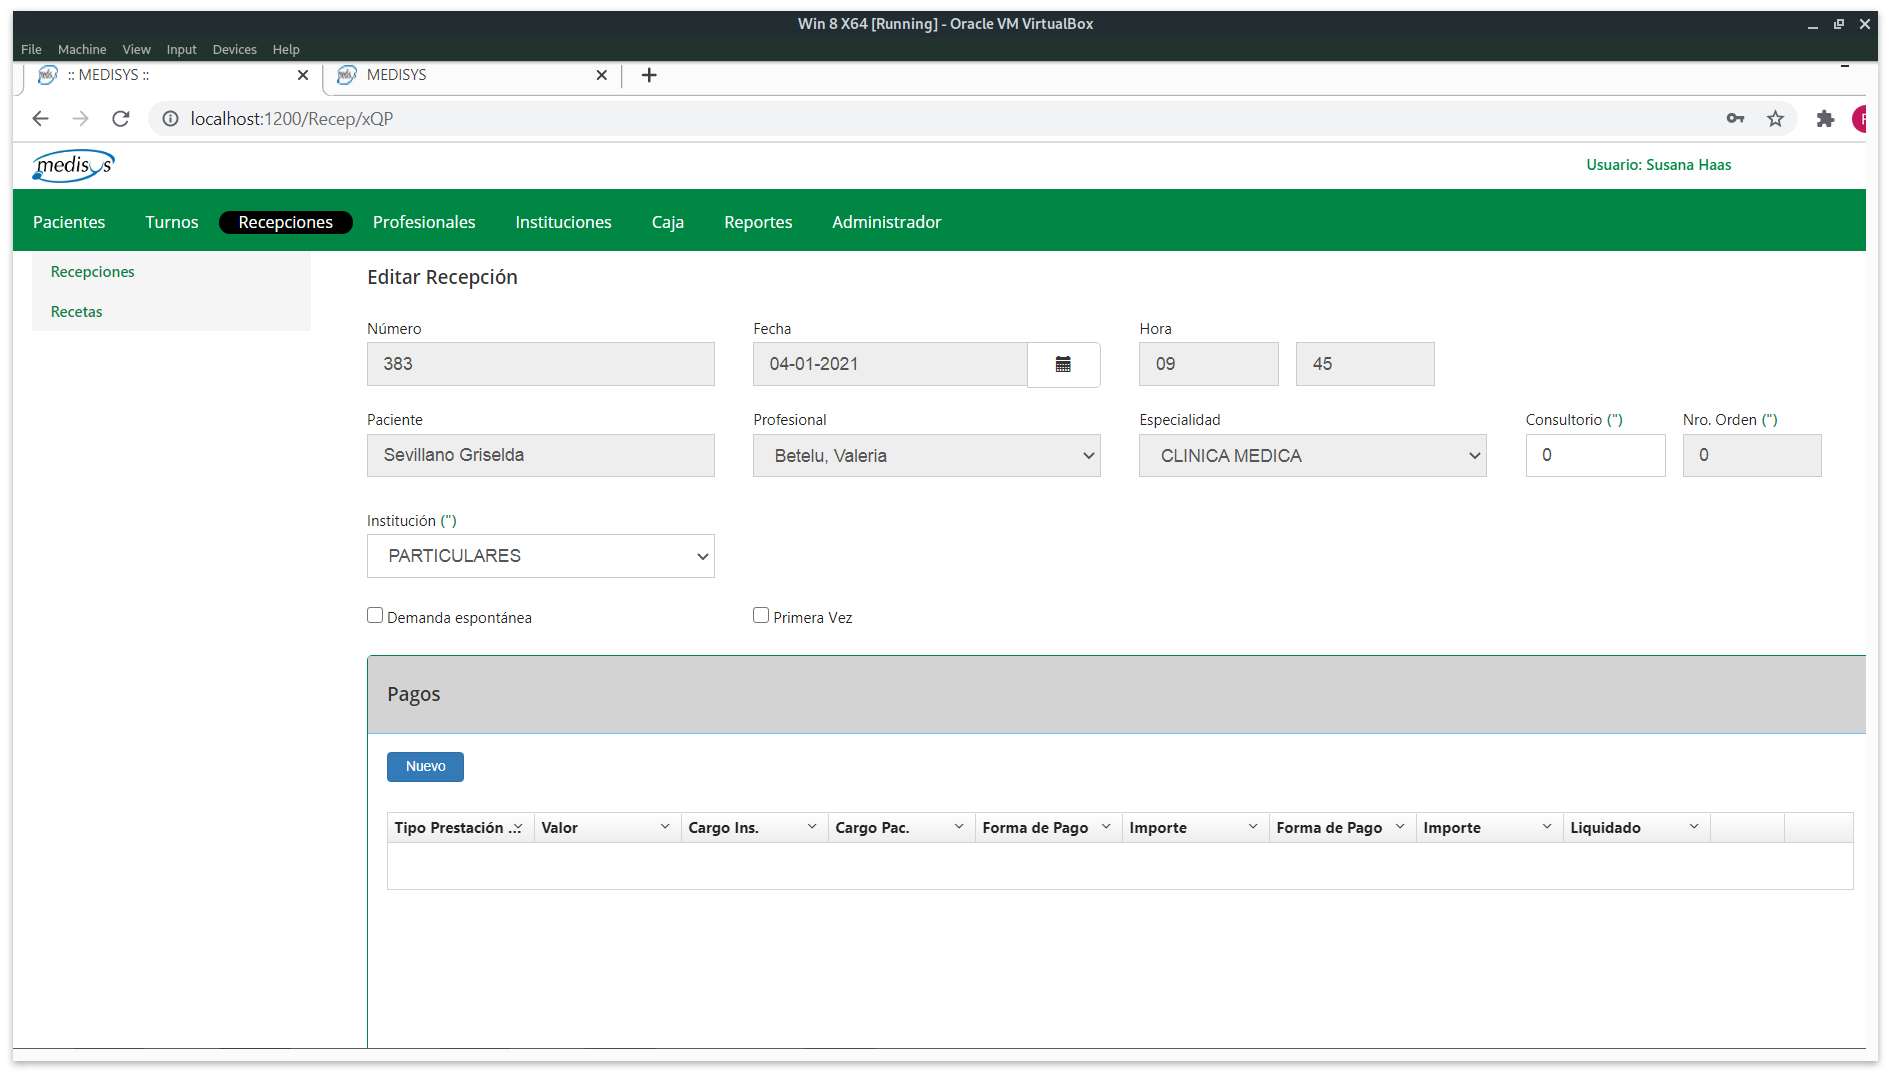Open Liquidado column menu arrow
This screenshot has height=1077, width=1891.
tap(1694, 828)
